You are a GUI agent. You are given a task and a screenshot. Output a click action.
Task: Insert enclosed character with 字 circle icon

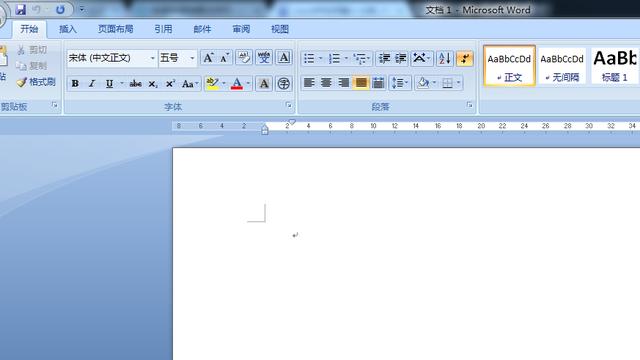(284, 84)
